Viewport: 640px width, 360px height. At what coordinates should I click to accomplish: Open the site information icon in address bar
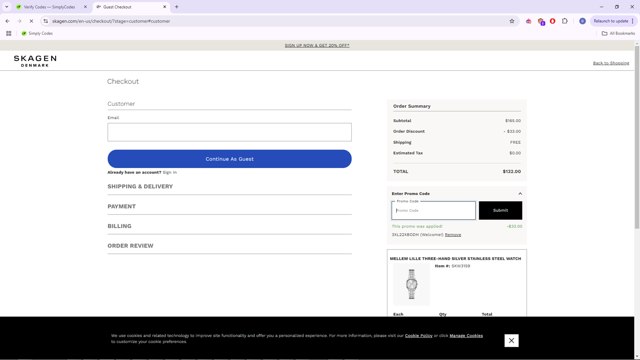pos(46,21)
